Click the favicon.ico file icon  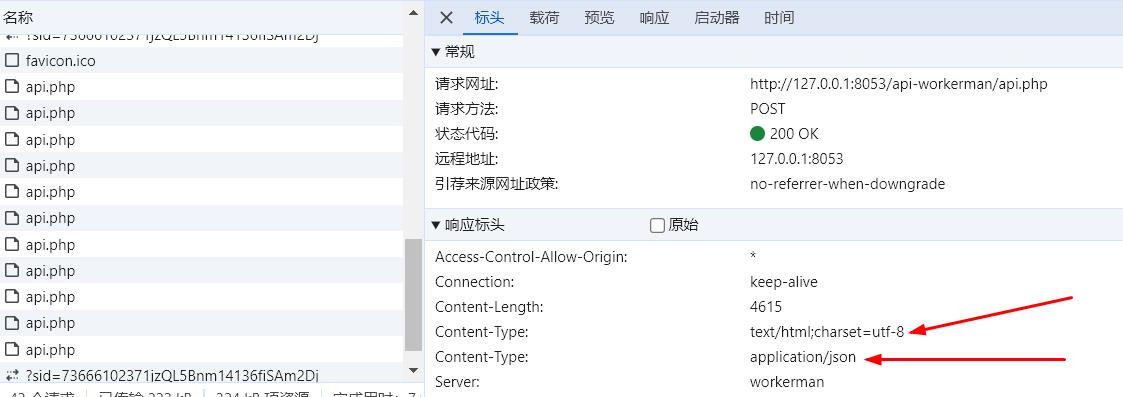[11, 61]
